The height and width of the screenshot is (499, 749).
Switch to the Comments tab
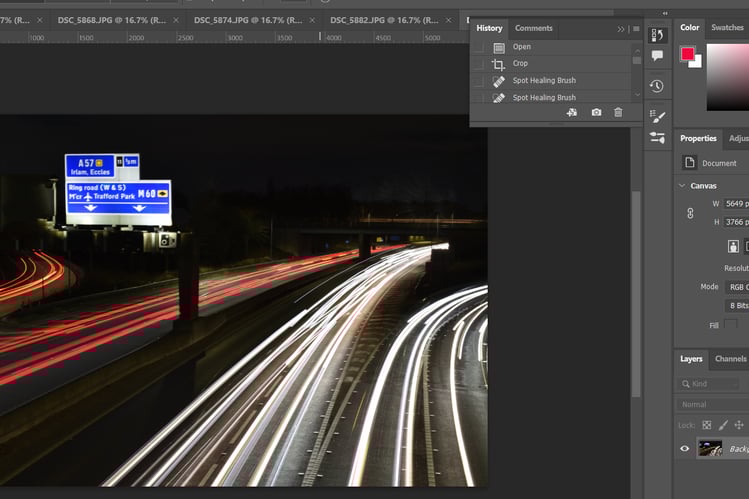point(534,28)
